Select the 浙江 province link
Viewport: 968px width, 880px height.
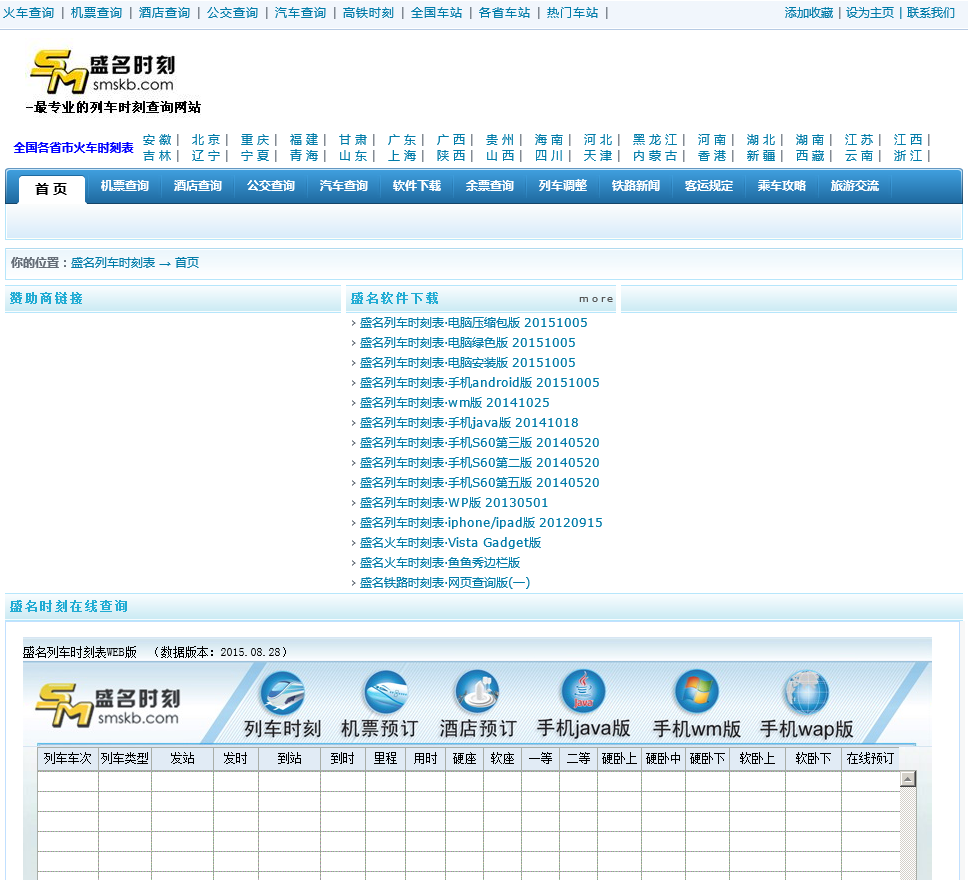click(908, 156)
